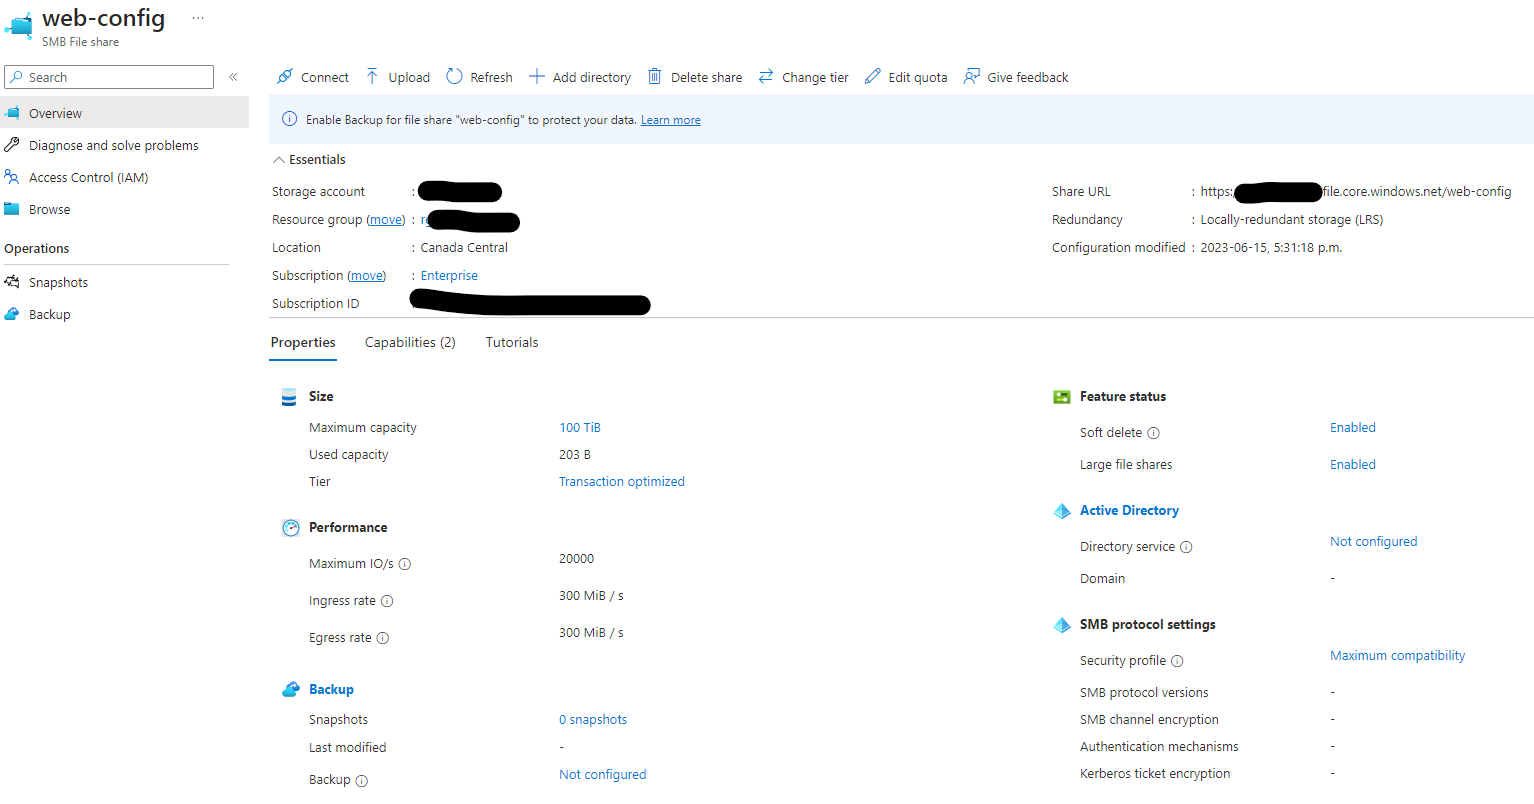
Task: Open the Tutorials tab
Action: point(512,342)
